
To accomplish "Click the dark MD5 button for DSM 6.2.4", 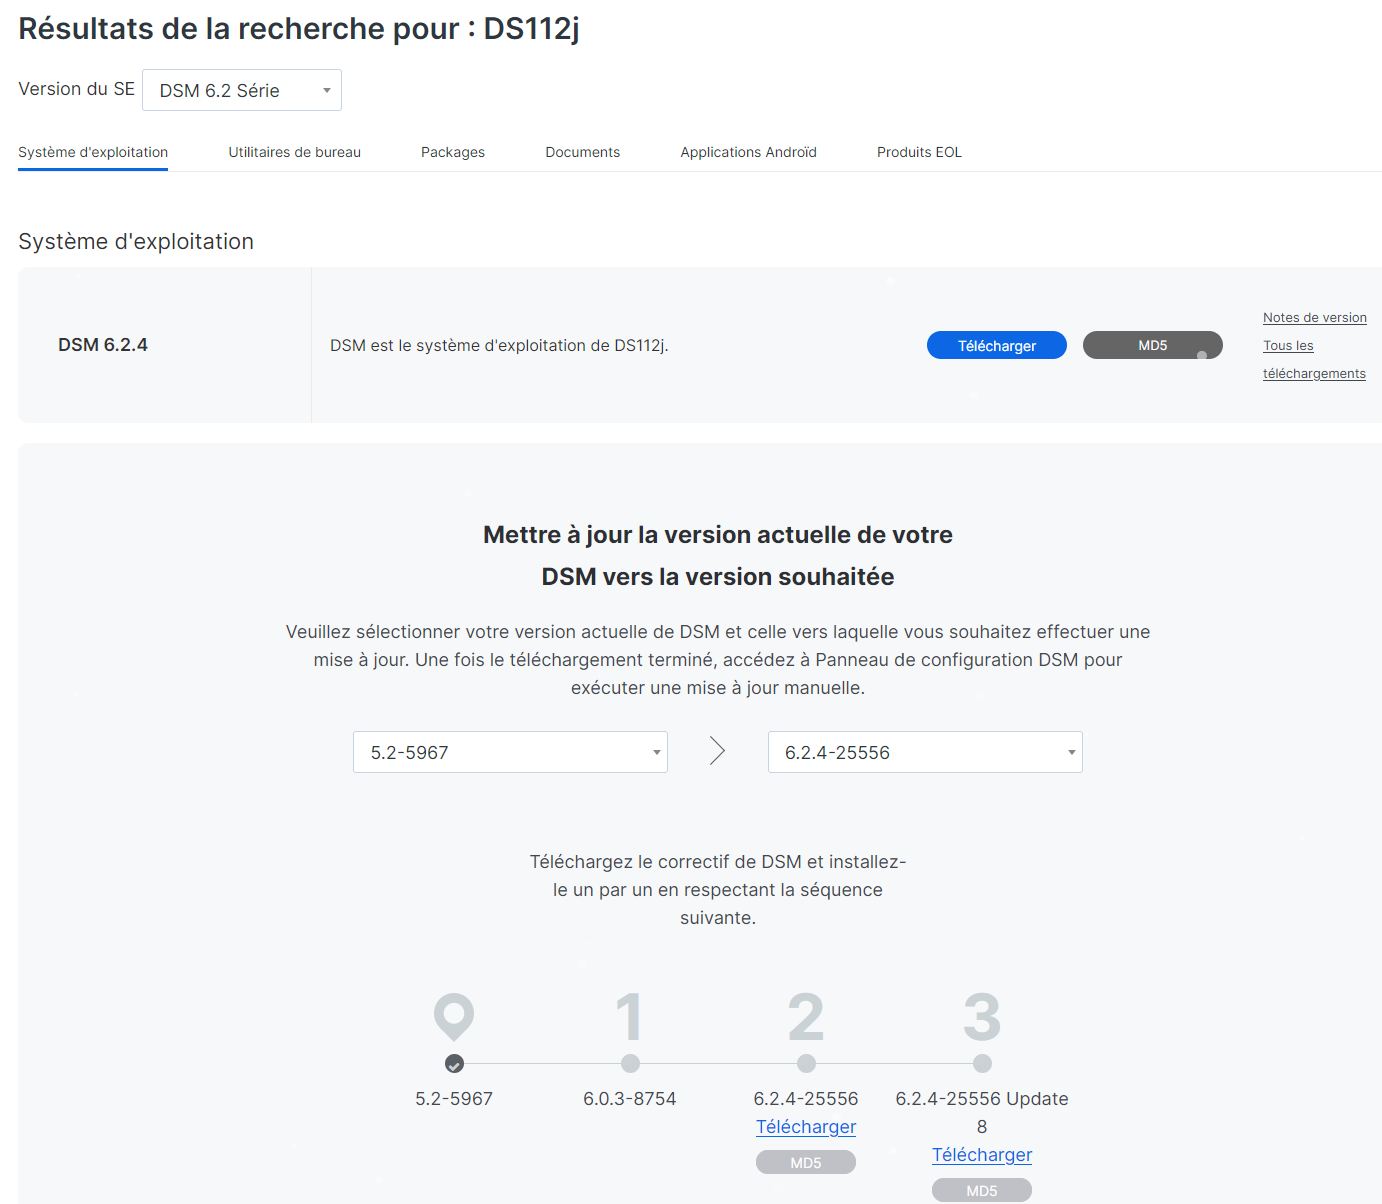I will click(1153, 345).
